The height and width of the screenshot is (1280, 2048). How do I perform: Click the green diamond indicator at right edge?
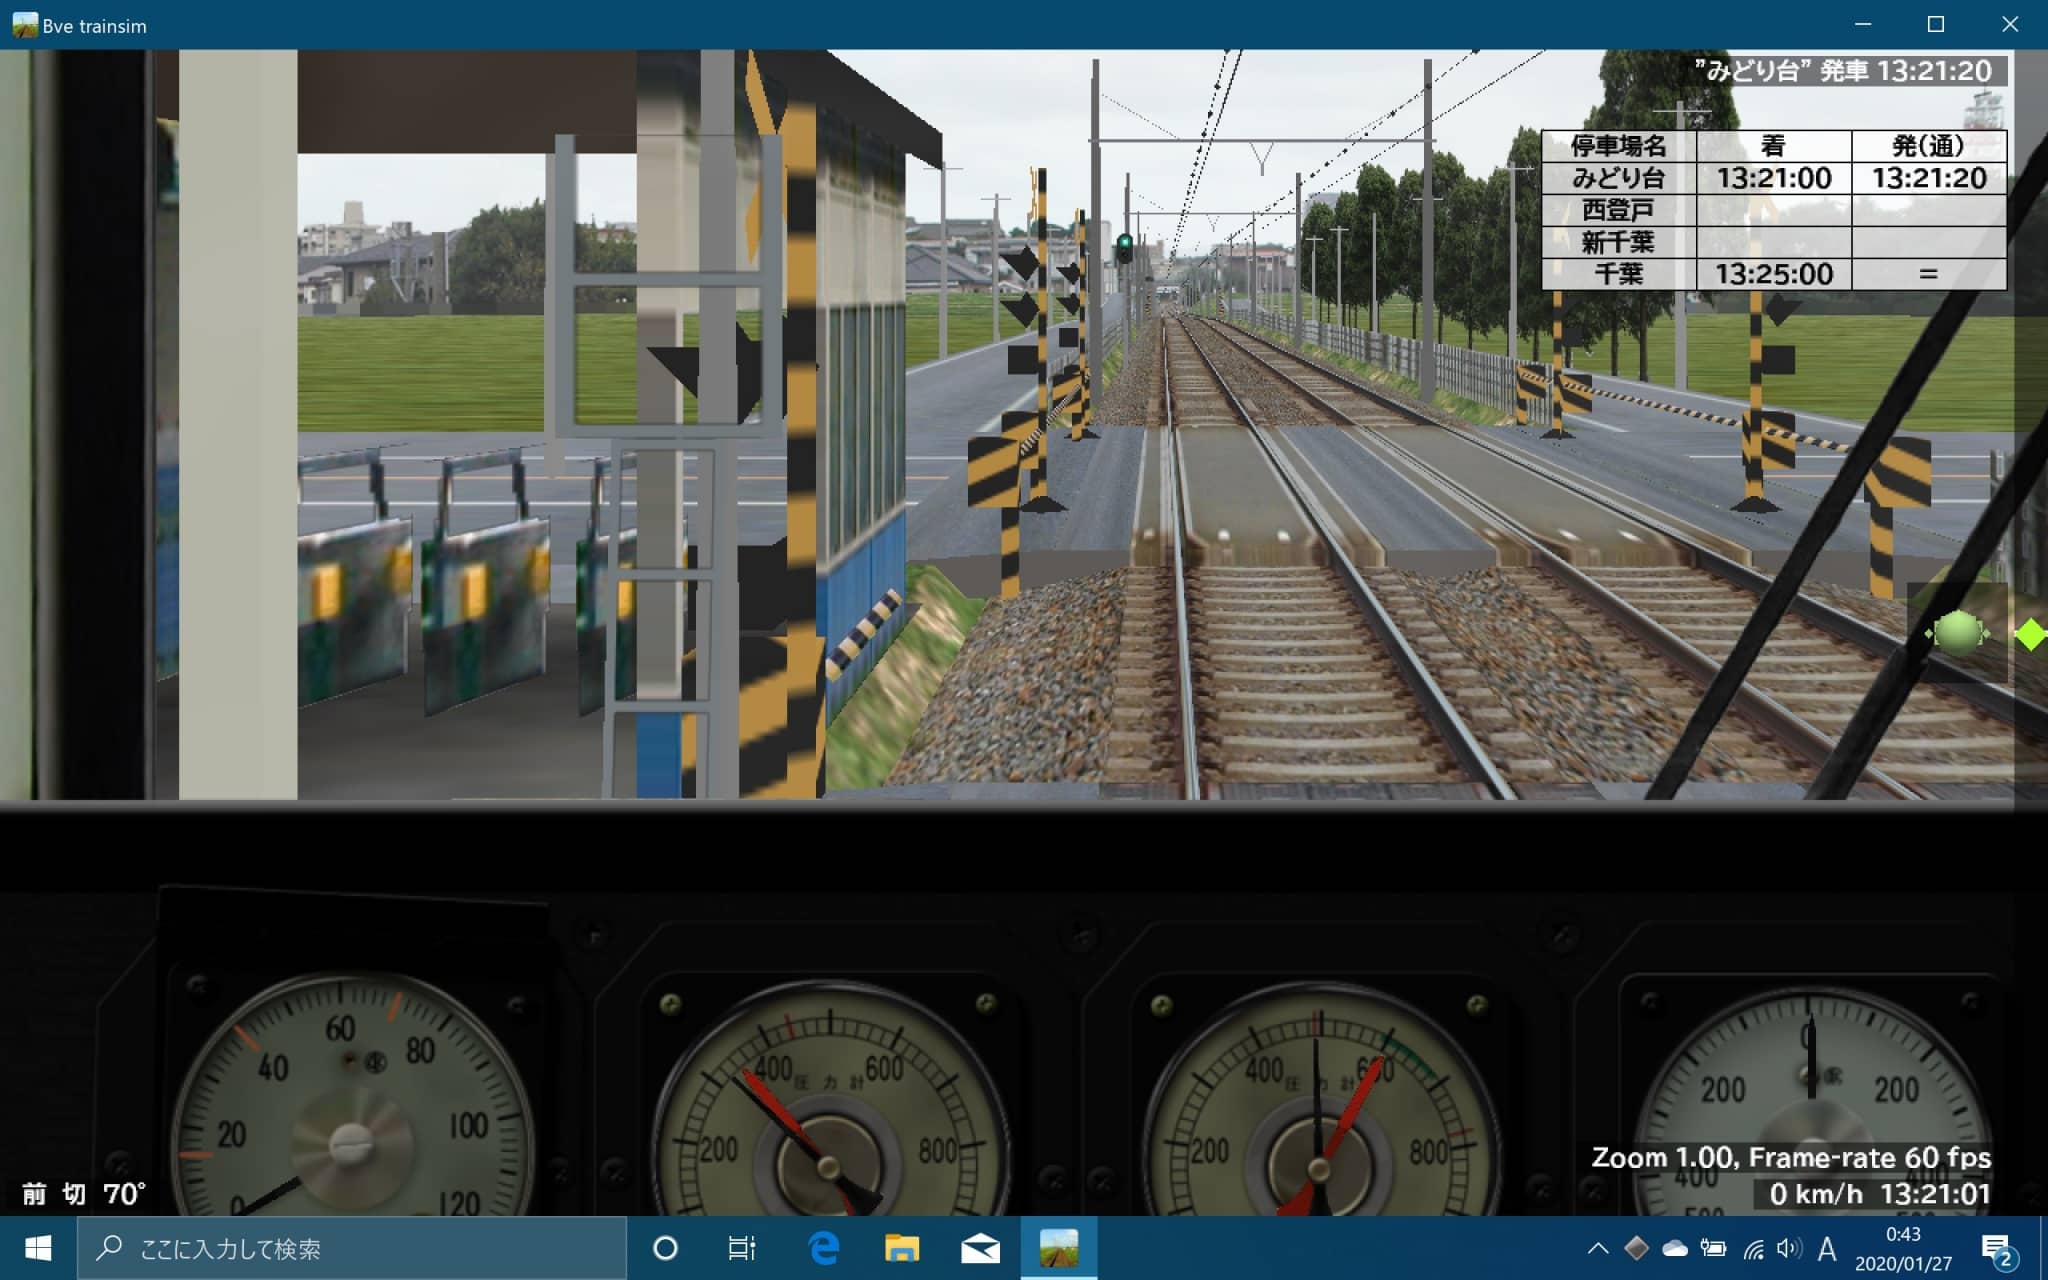tap(2030, 634)
